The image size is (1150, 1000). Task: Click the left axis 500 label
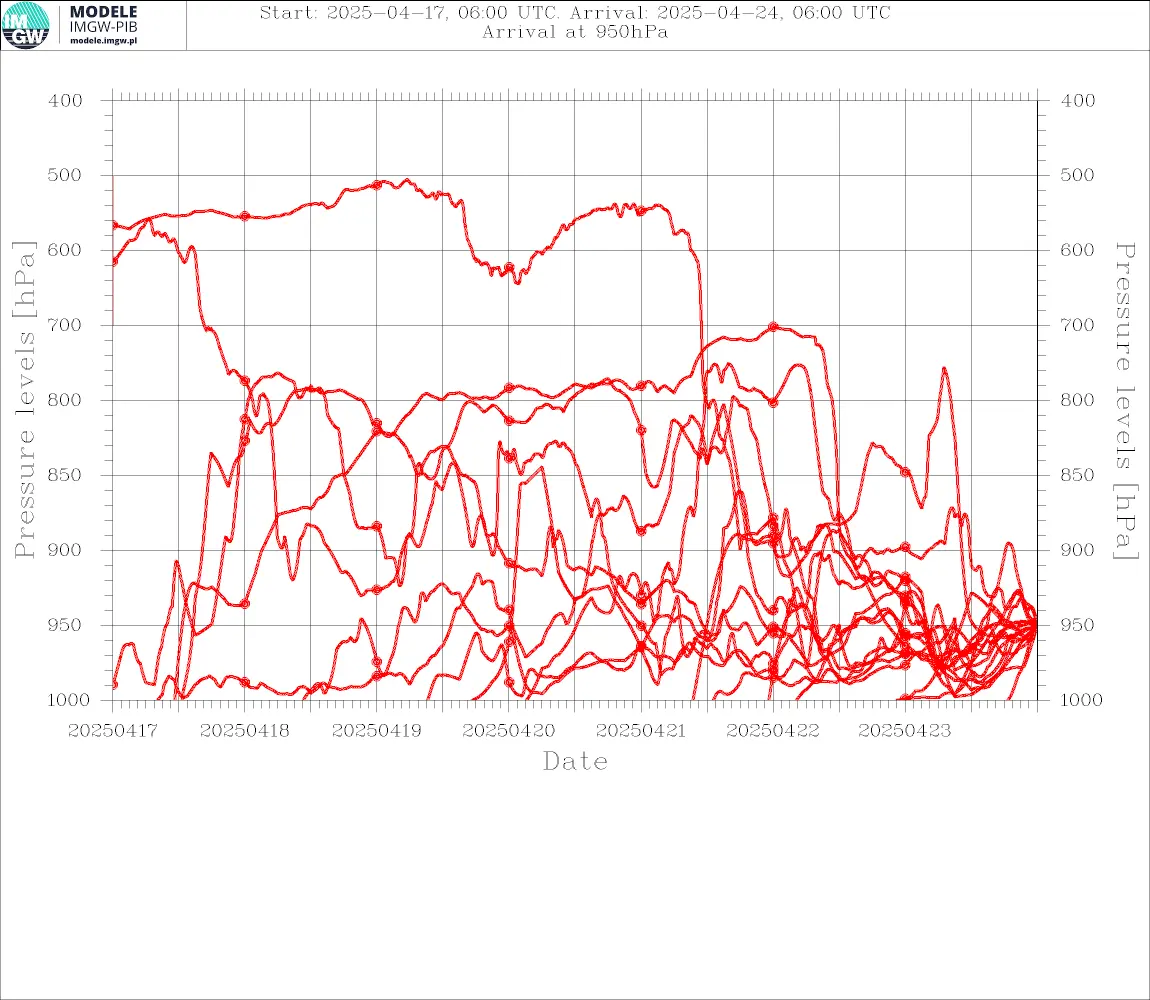(x=65, y=175)
